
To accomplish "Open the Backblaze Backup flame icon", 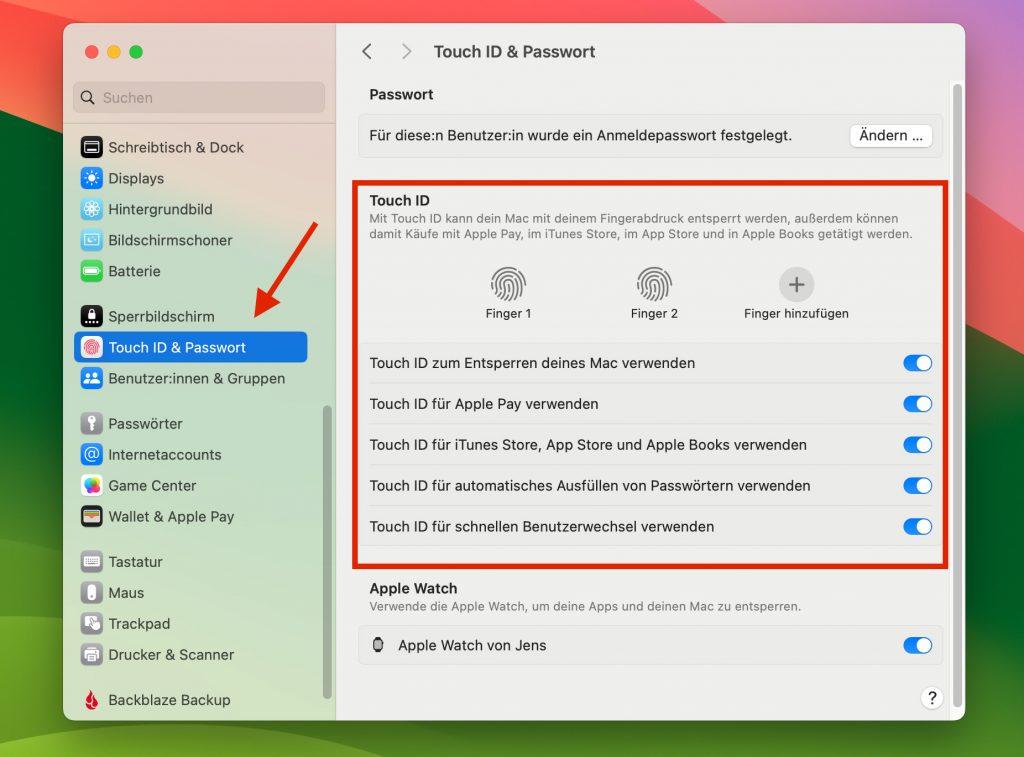I will coord(91,700).
